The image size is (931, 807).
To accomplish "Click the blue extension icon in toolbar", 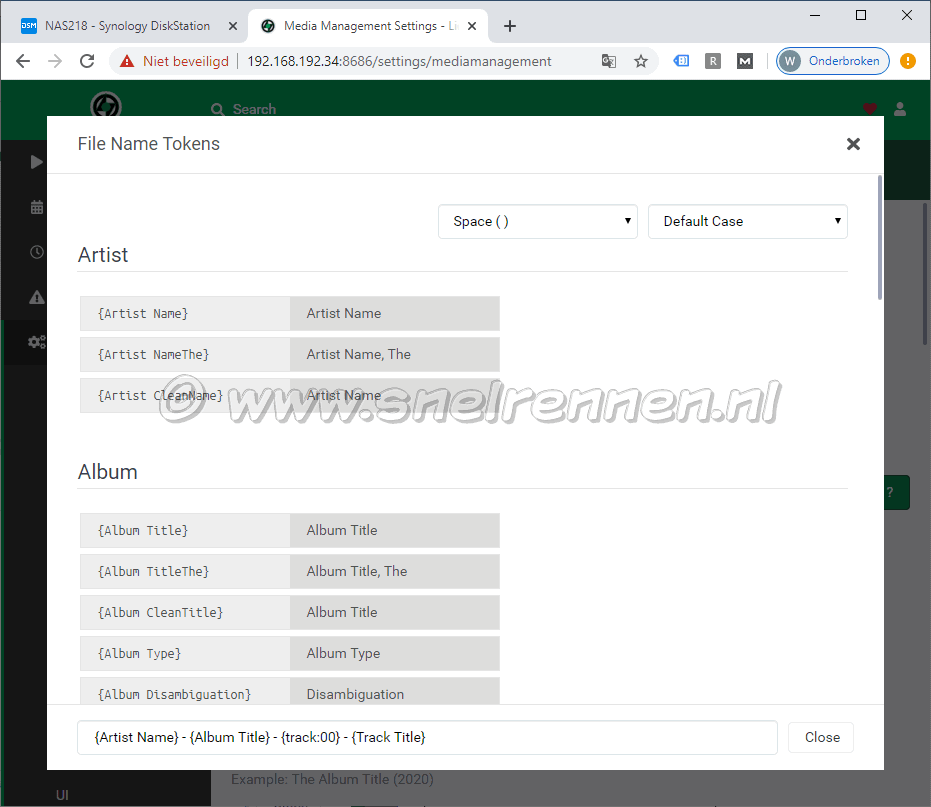I will point(681,61).
